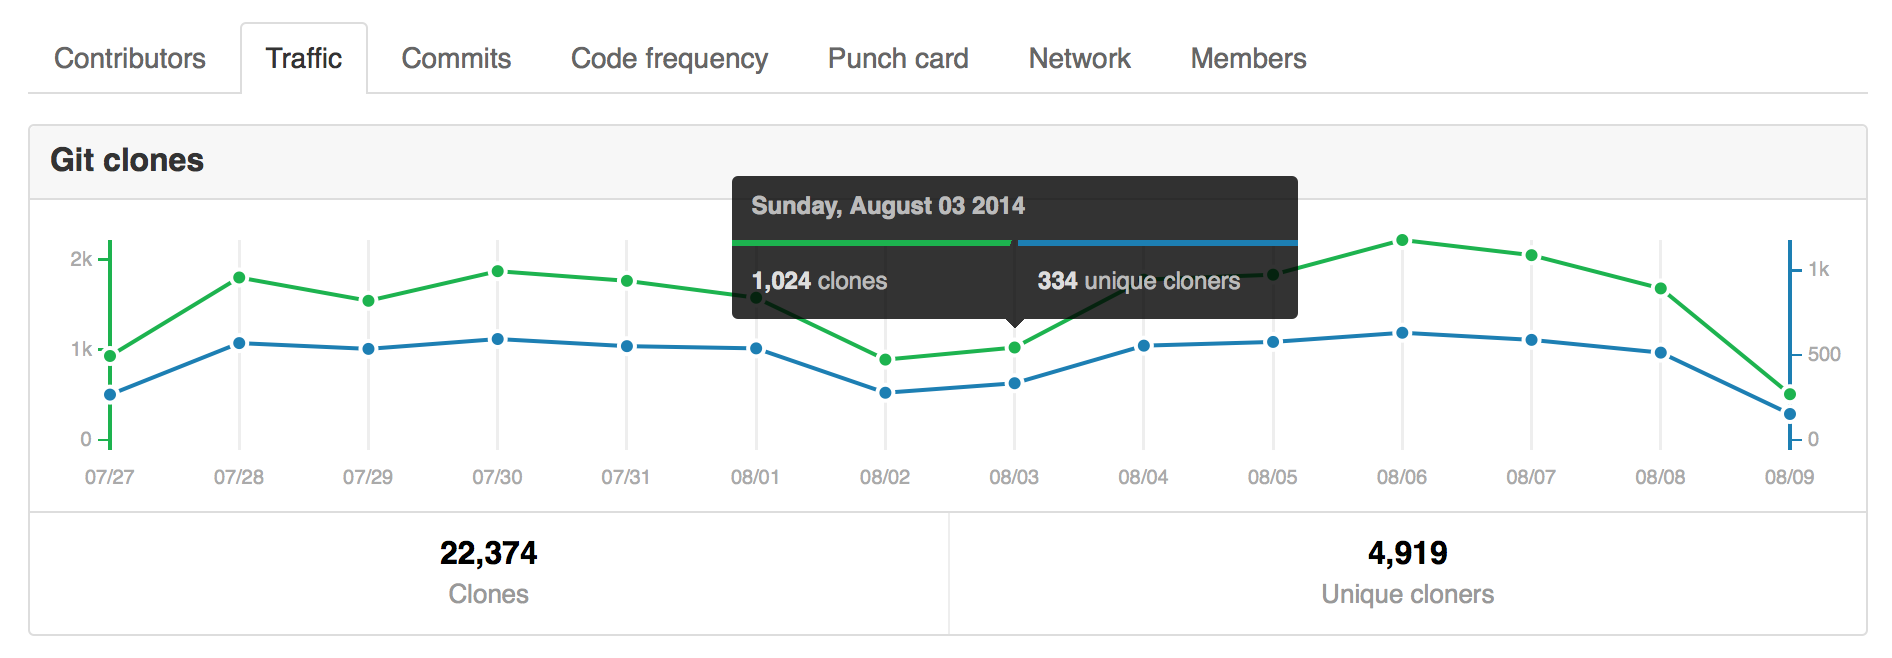1892x658 pixels.
Task: Select the green data point above 07/30
Action: [498, 270]
